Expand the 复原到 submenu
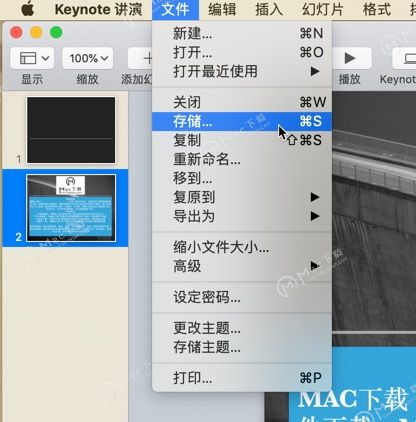The width and height of the screenshot is (416, 422). 242,197
